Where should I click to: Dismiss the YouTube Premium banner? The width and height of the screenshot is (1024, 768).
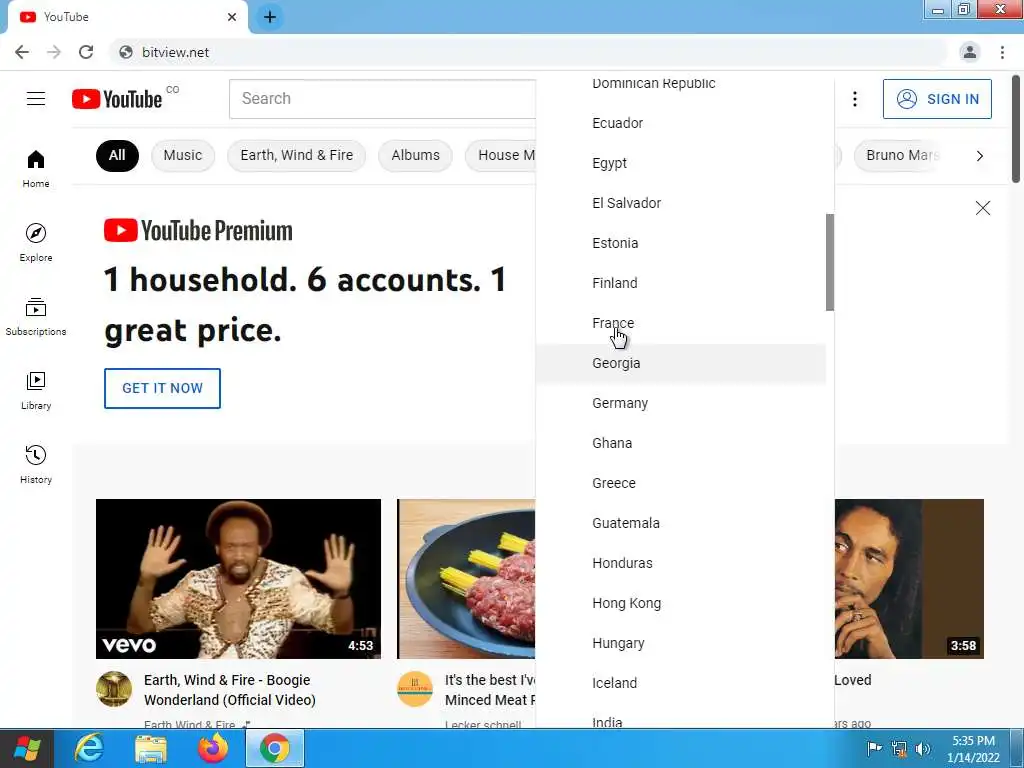coord(982,208)
